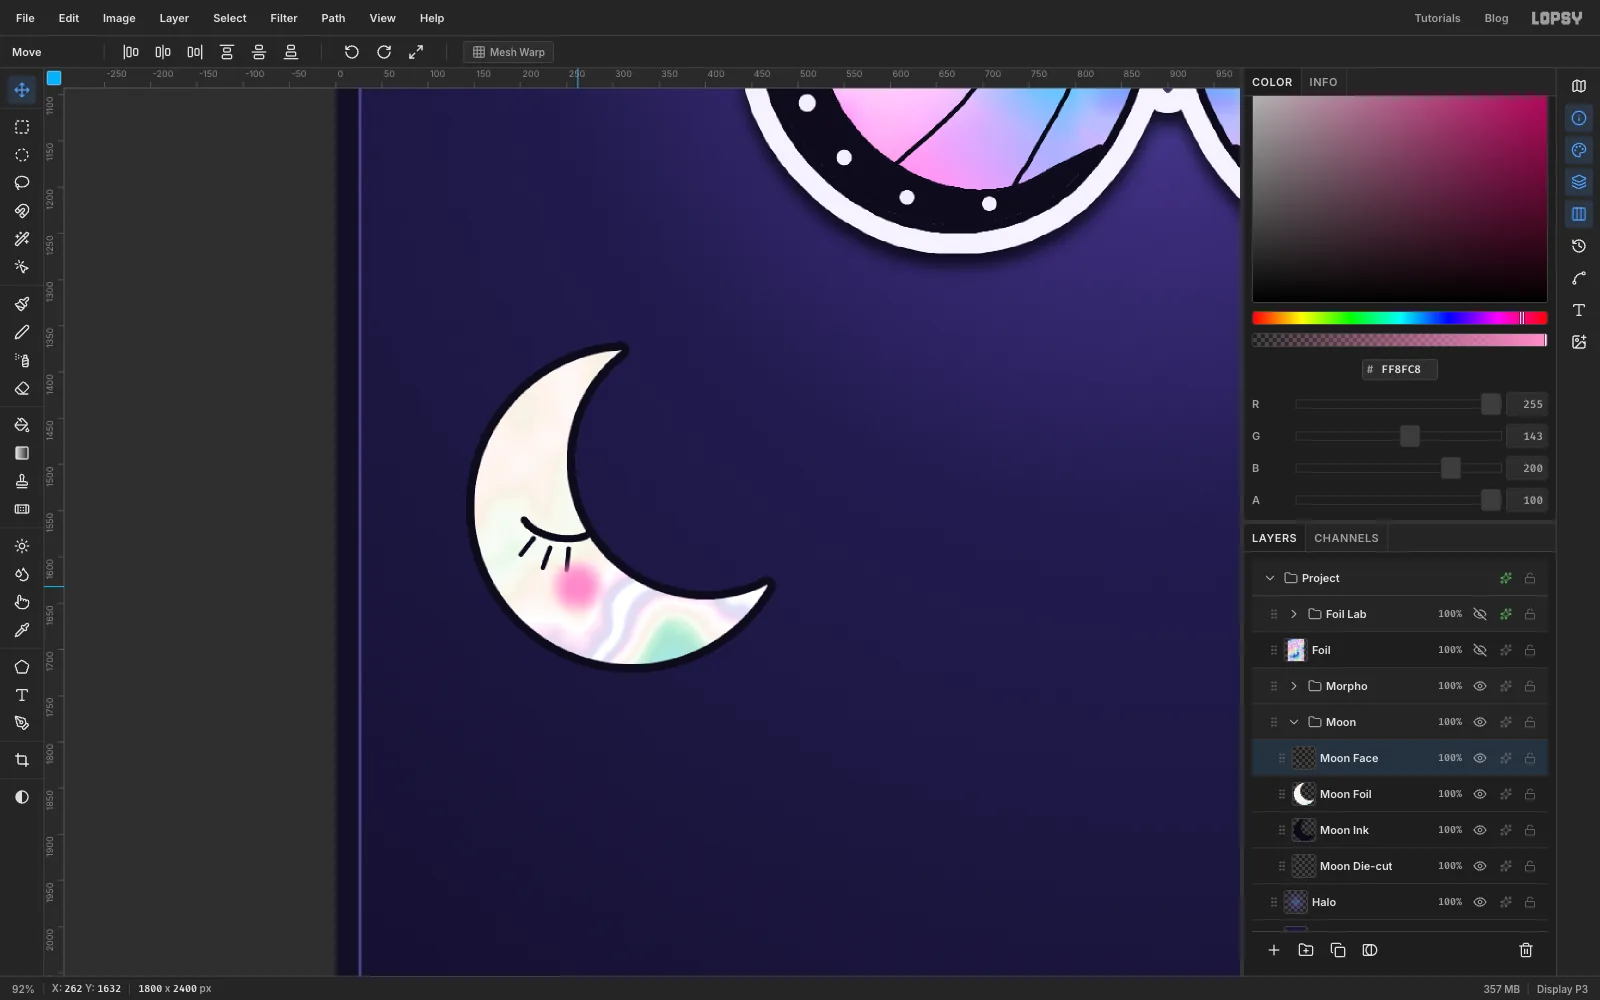Click the hue spectrum slider
This screenshot has height=1000, width=1600.
click(x=1400, y=318)
